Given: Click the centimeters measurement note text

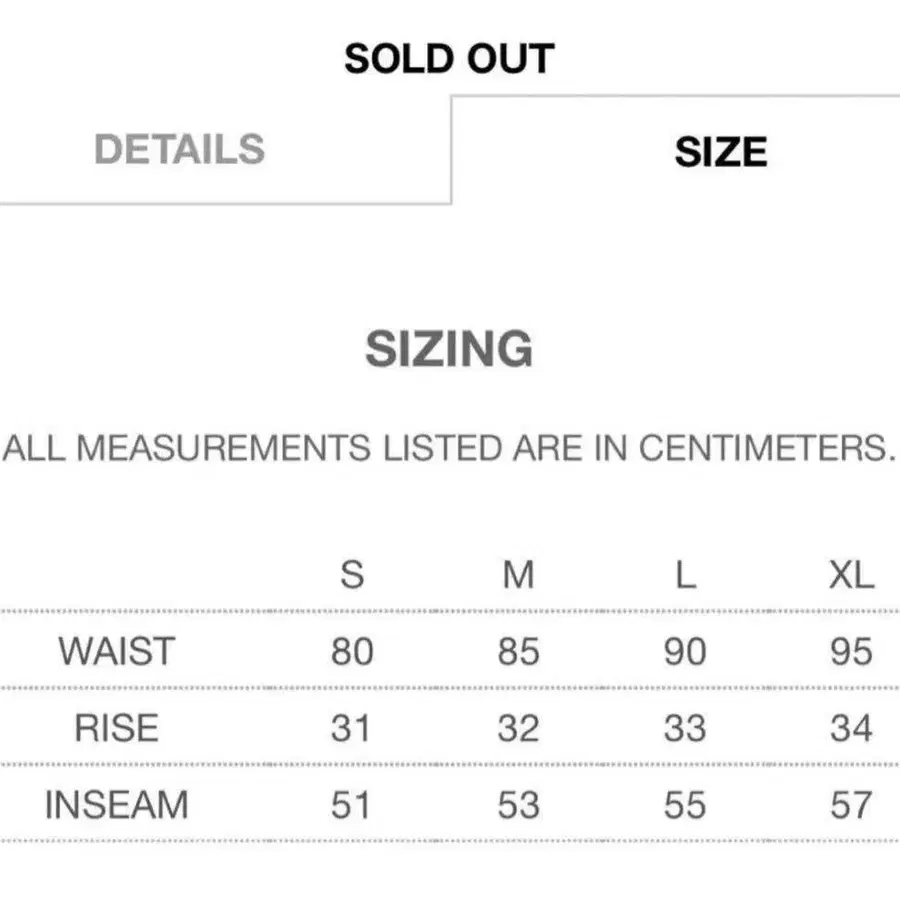Looking at the screenshot, I should tap(449, 448).
